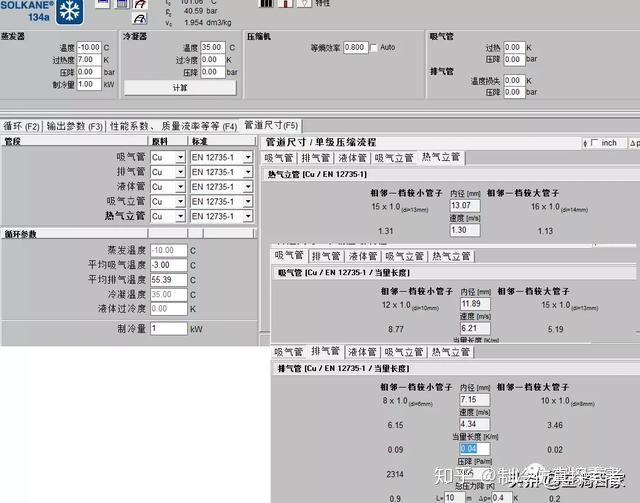Click the 原料 column header
Image resolution: width=640 pixels, height=503 pixels.
coord(168,142)
